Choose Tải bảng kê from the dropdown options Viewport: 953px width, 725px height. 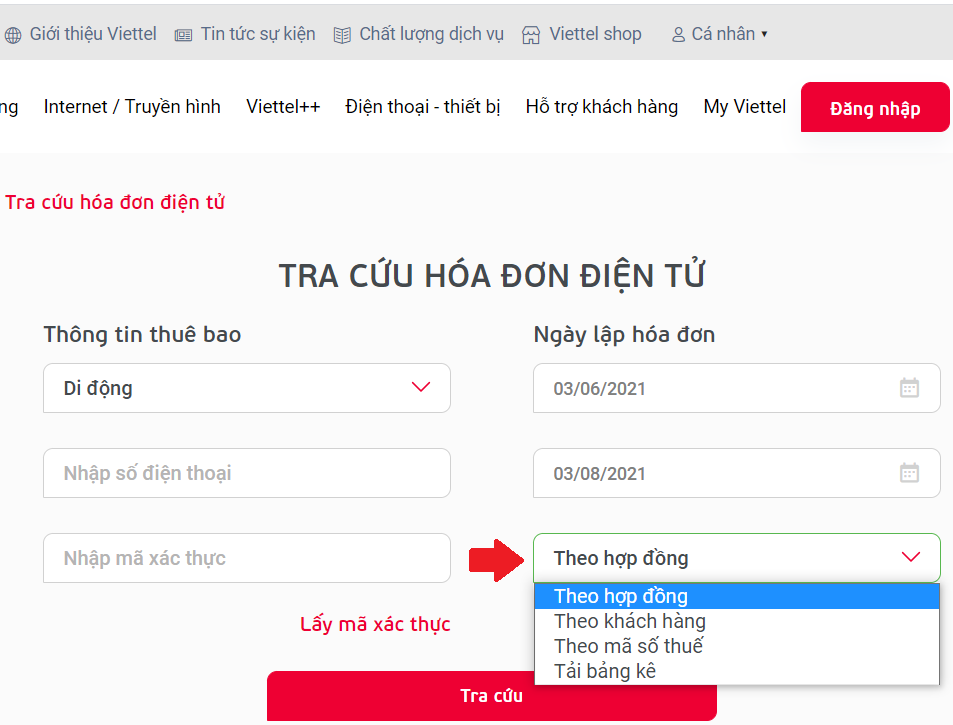tap(606, 670)
